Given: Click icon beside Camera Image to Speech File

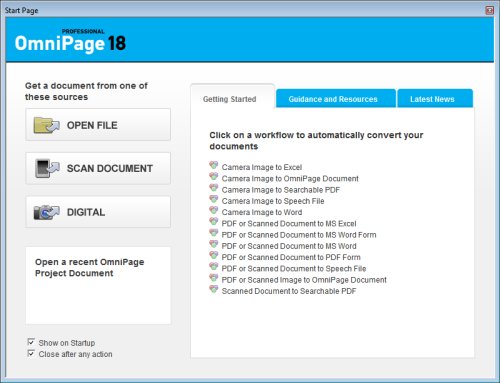Looking at the screenshot, I should click(213, 199).
